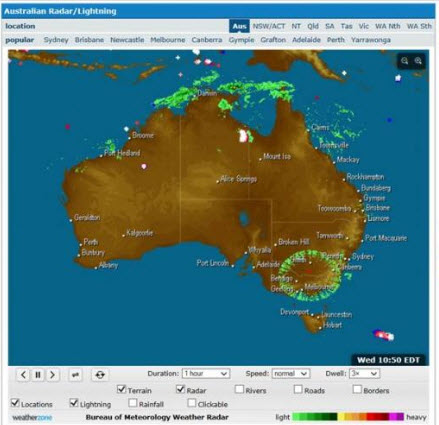Viewport: 439px width, 425px height.
Task: Click the Geraldton label on map
Action: coord(87,218)
